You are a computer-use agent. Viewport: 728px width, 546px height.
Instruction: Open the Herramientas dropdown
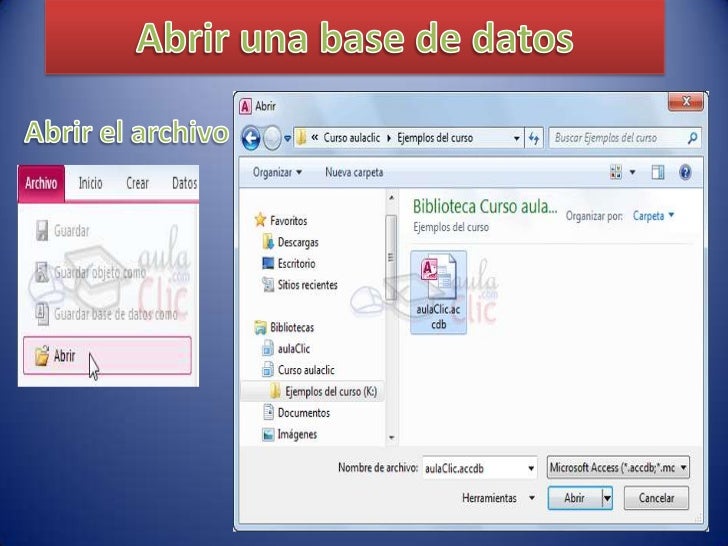498,498
